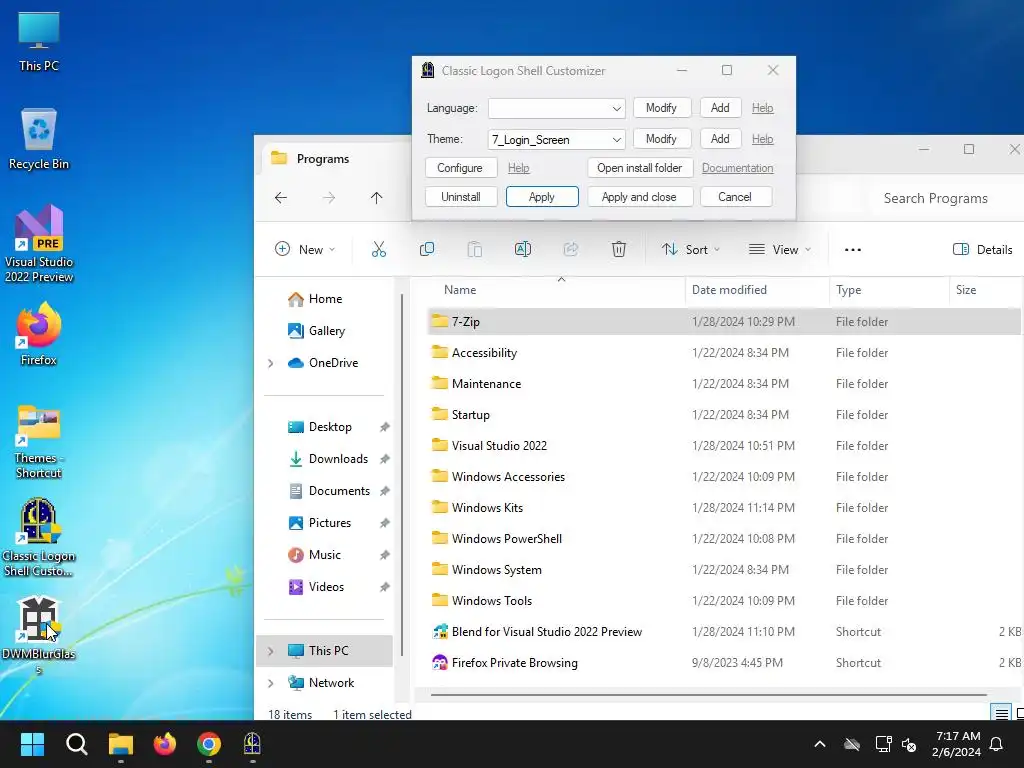The image size is (1024, 768).
Task: Open Chrome from the taskbar
Action: coord(209,744)
